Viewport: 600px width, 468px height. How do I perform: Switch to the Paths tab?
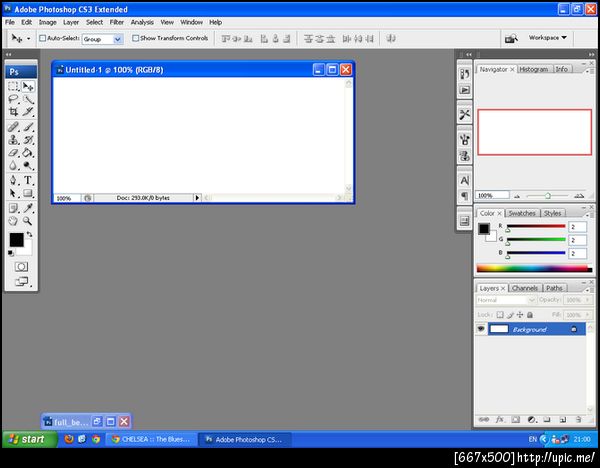[x=554, y=288]
